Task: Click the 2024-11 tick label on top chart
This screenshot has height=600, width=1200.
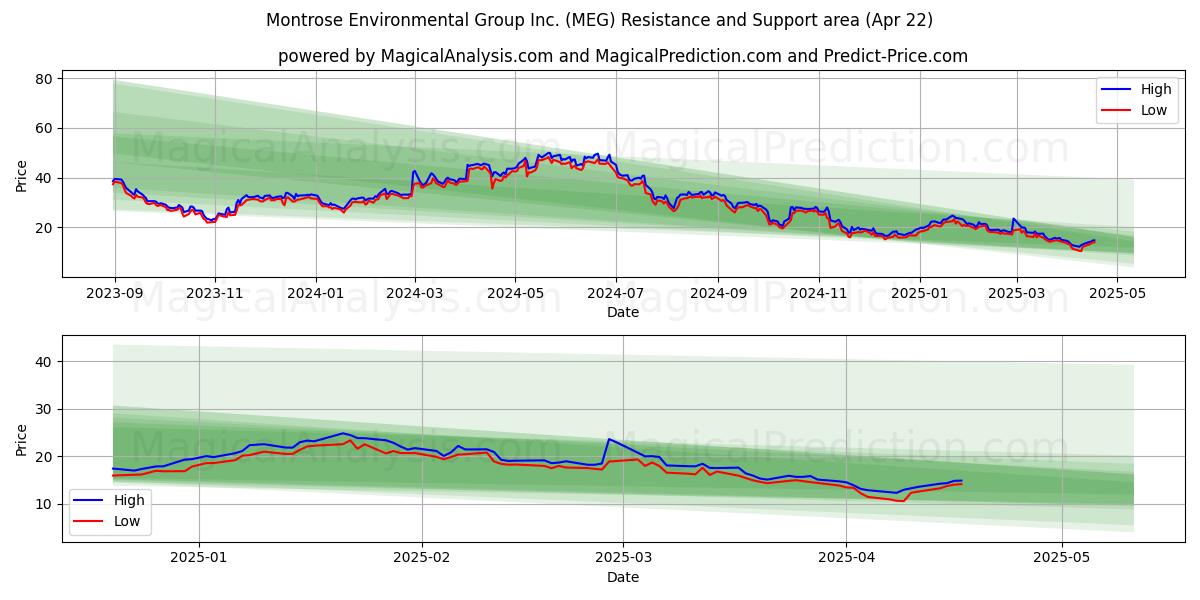Action: point(819,295)
